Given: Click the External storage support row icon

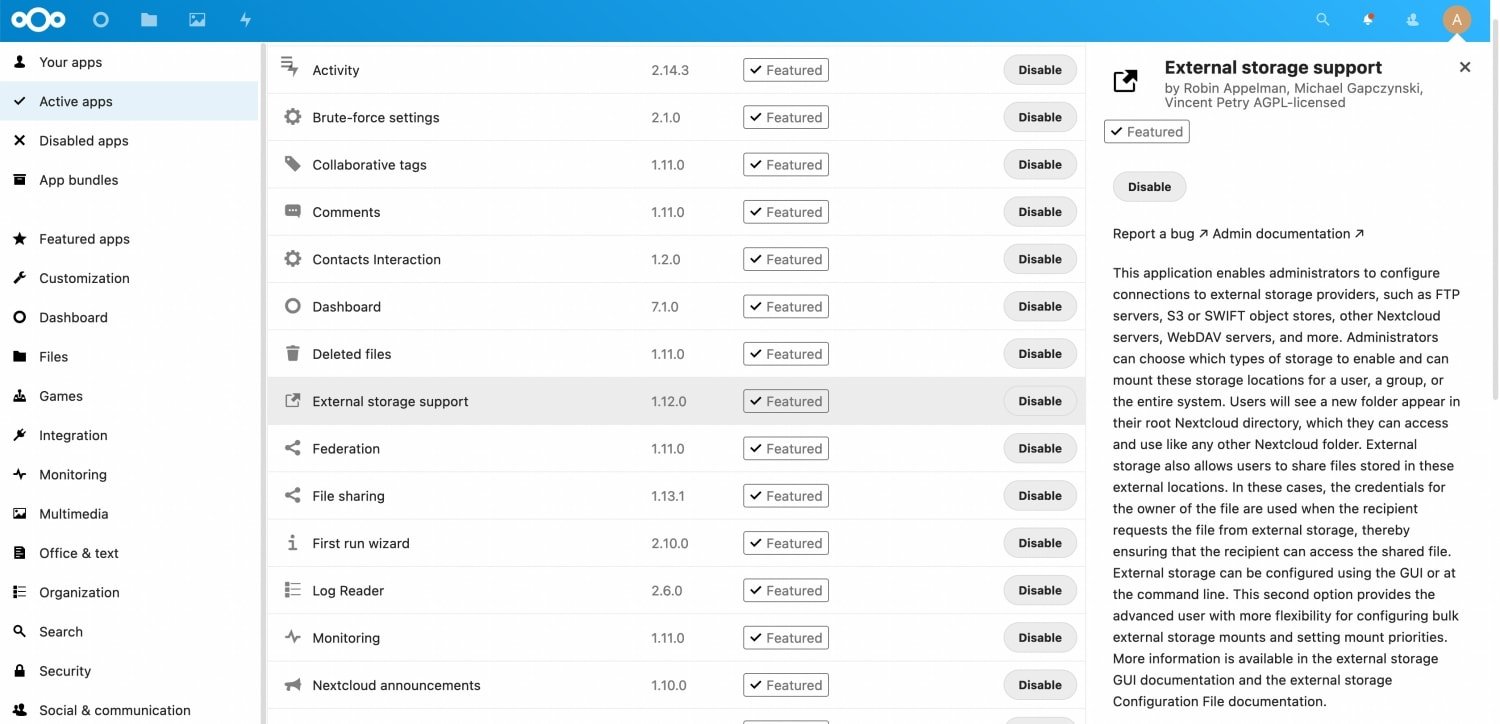Looking at the screenshot, I should 292,401.
